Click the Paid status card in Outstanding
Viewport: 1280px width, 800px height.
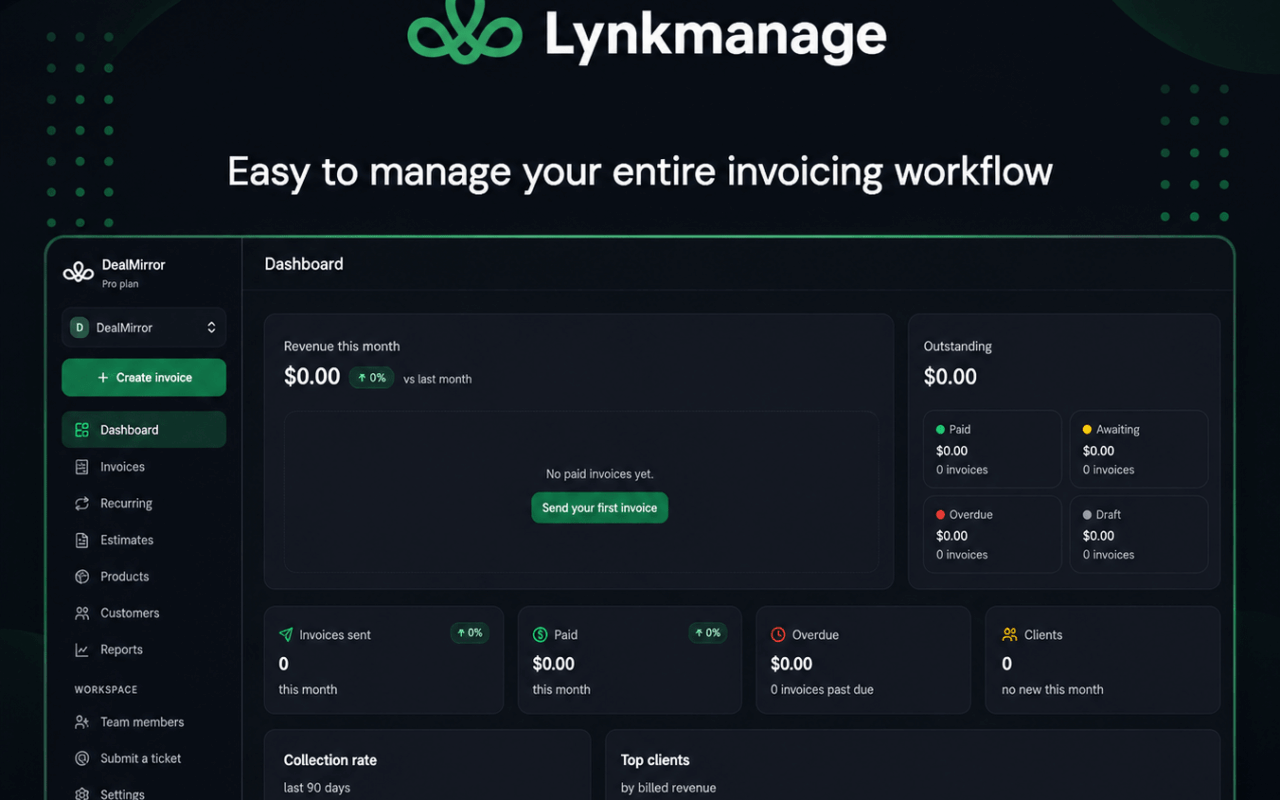[x=992, y=449]
